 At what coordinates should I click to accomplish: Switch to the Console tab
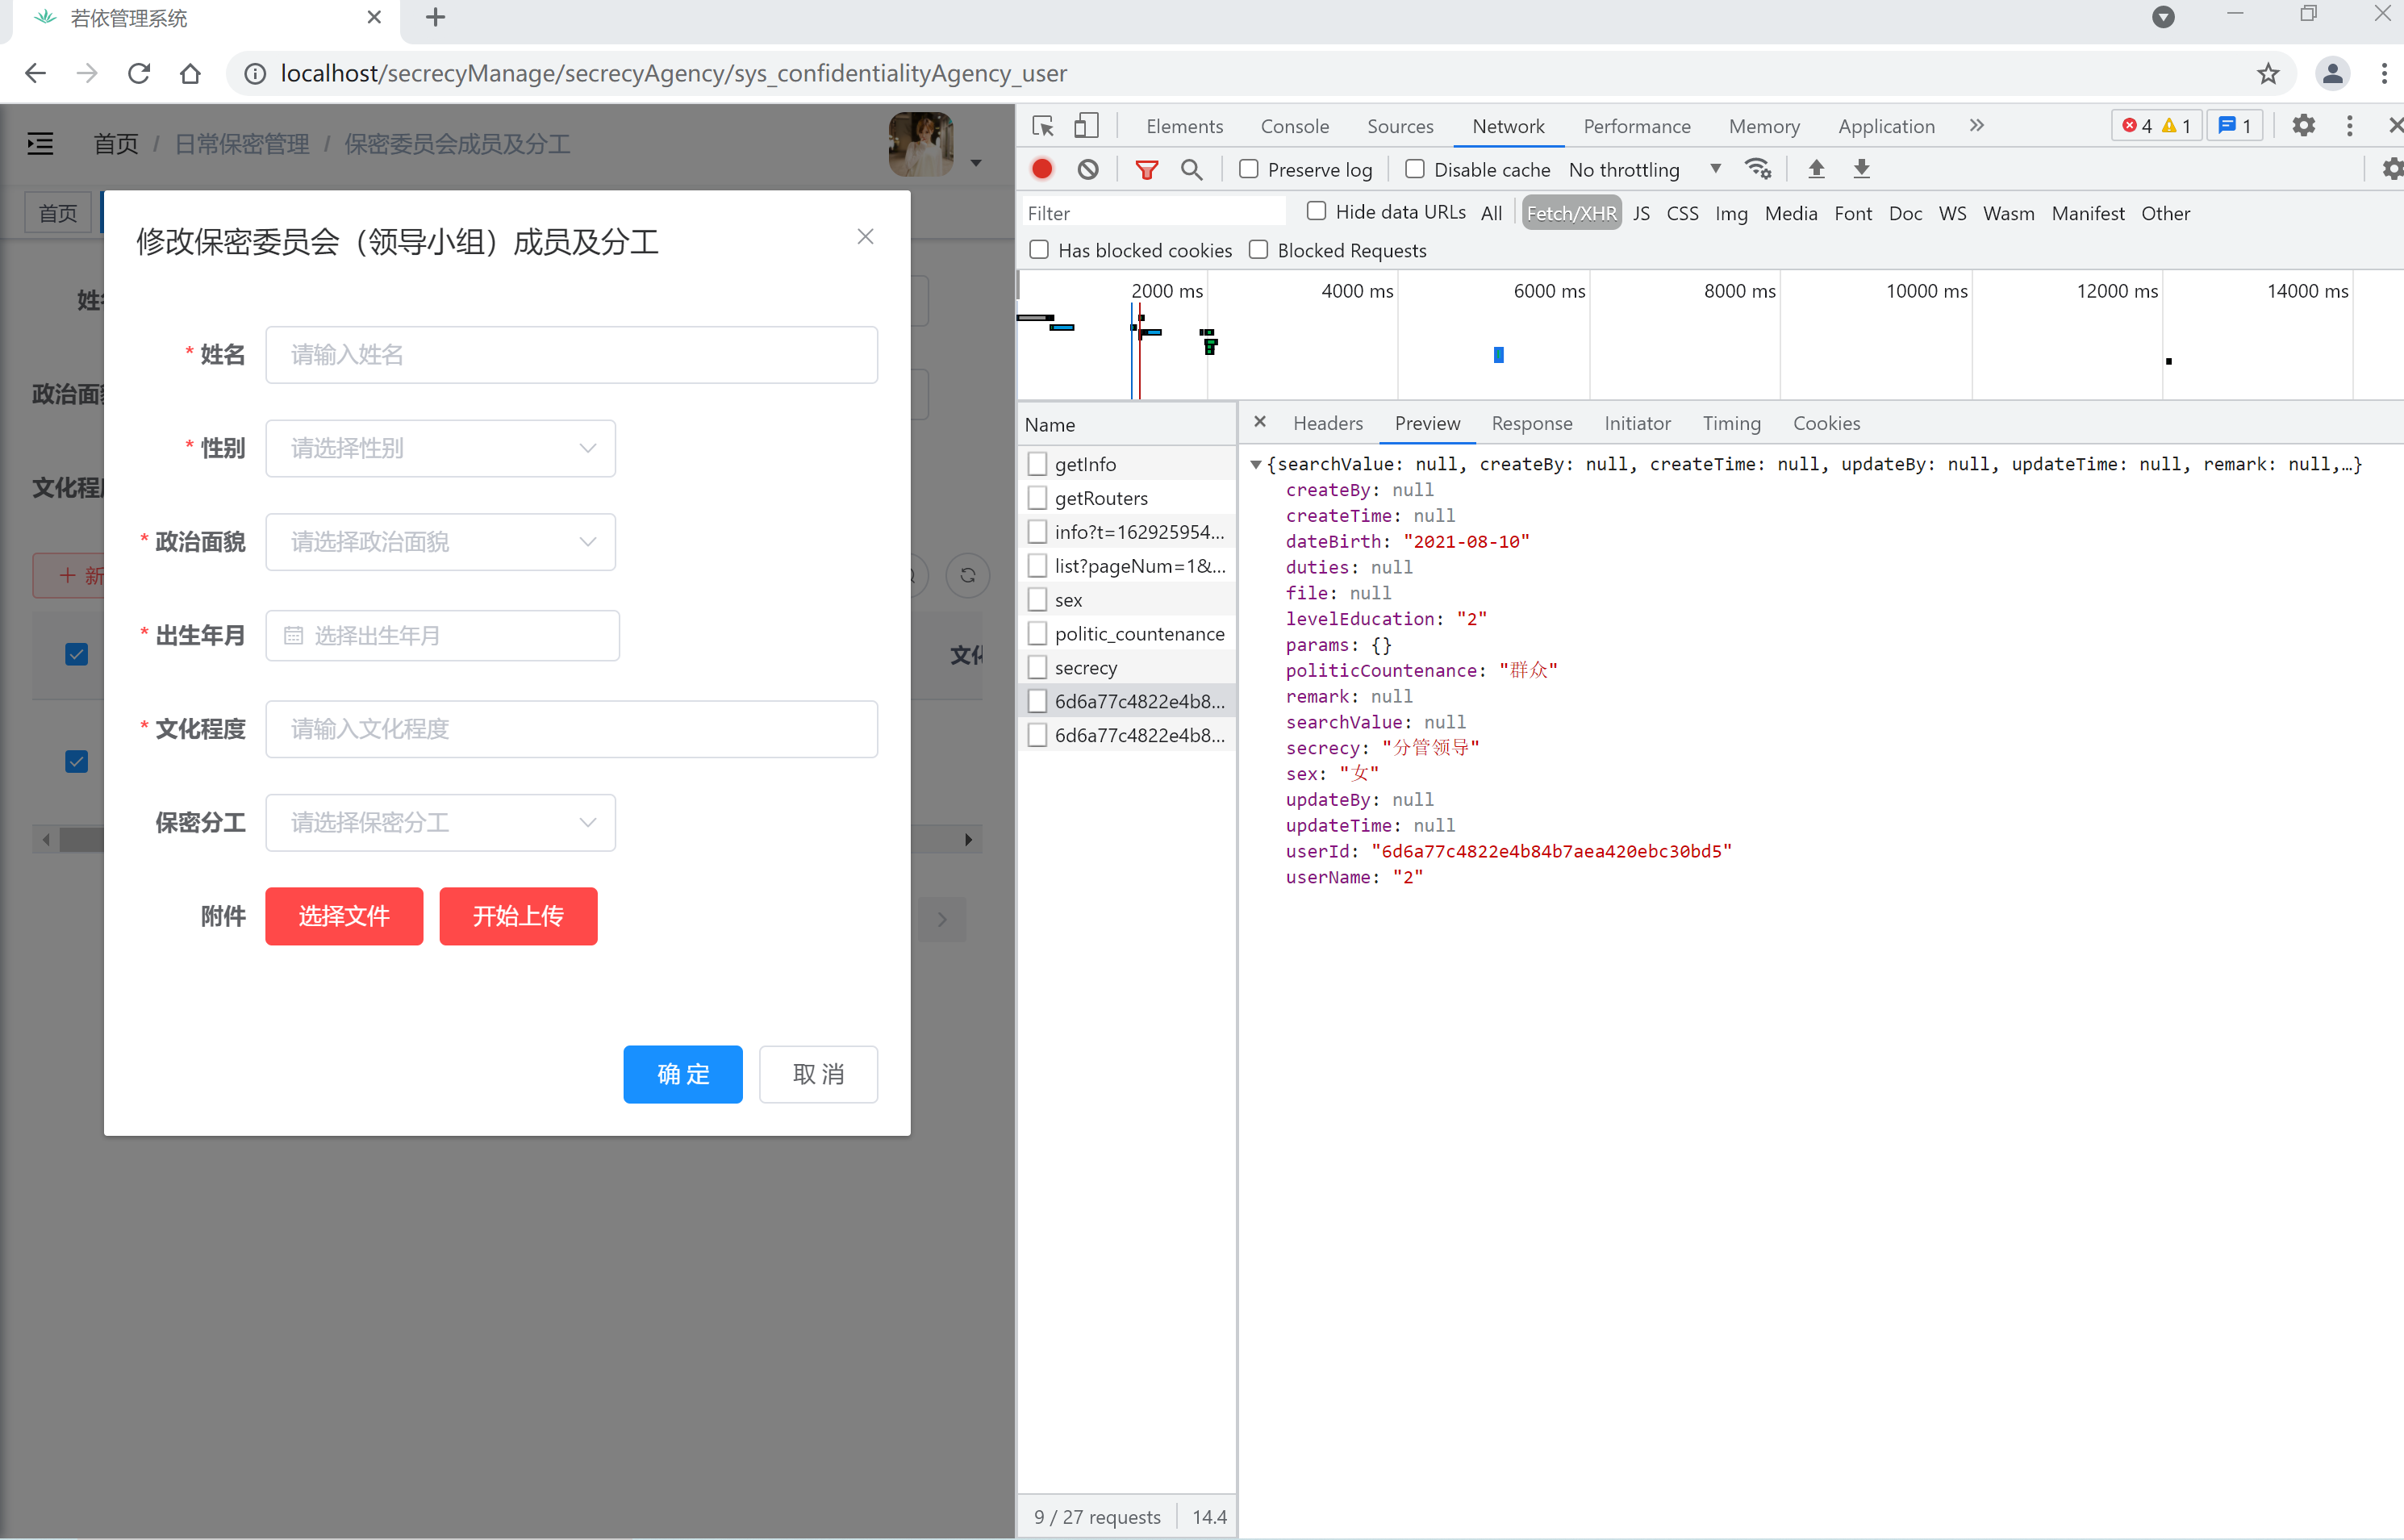tap(1294, 126)
